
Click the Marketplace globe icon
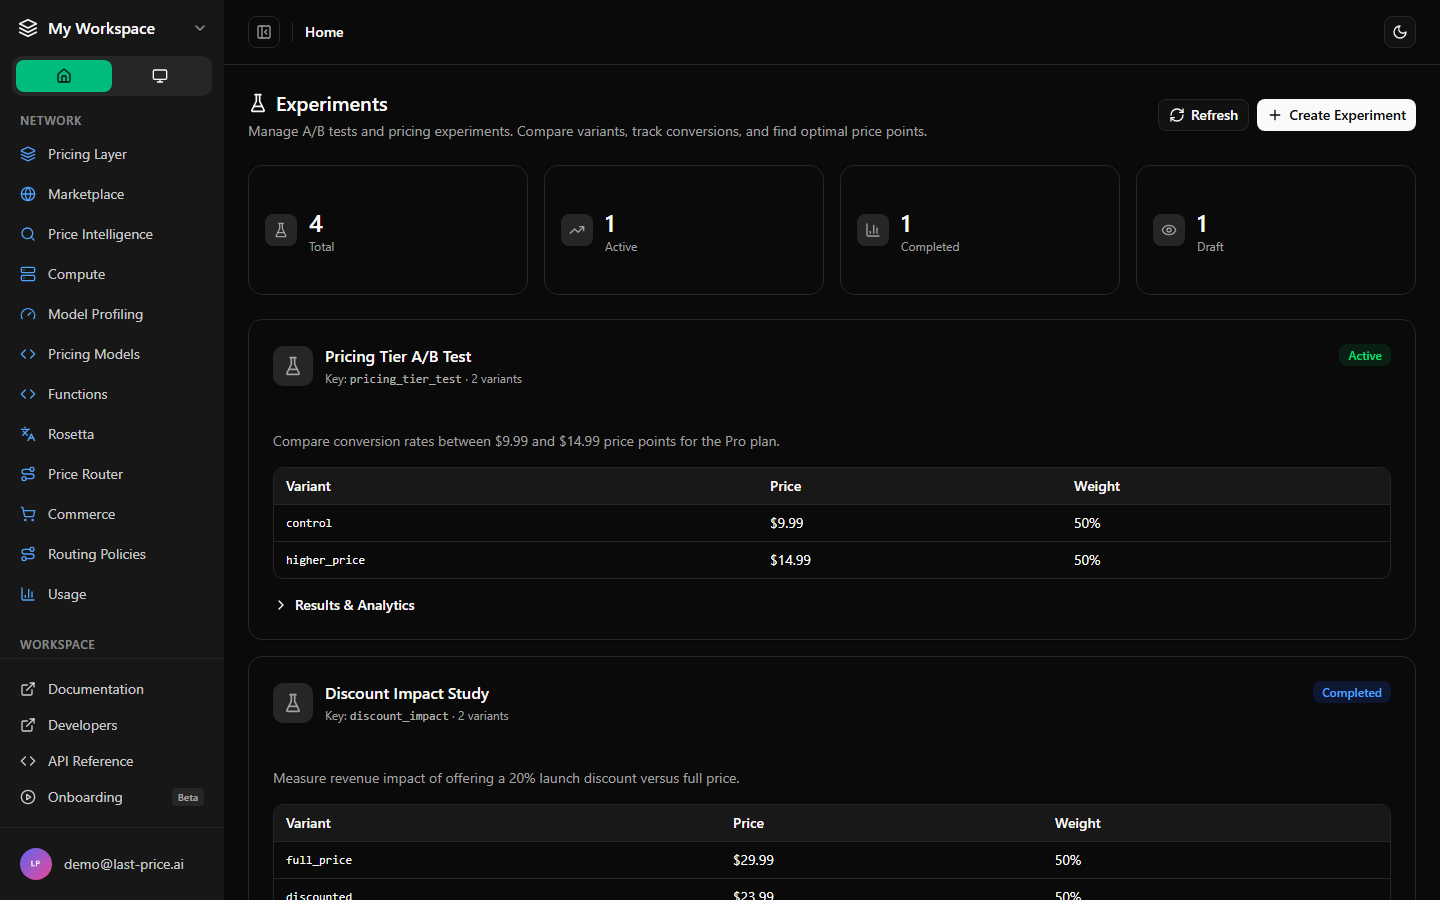[x=28, y=194]
